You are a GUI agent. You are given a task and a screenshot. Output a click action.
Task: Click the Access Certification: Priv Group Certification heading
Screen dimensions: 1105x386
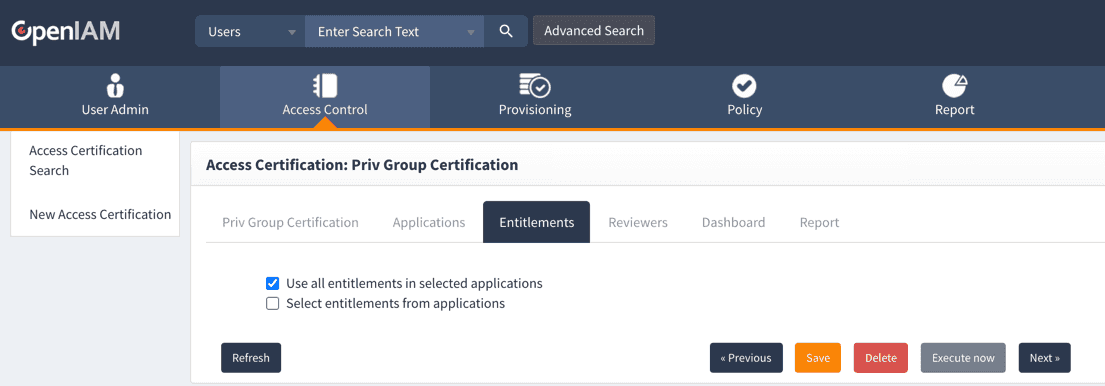coord(362,165)
